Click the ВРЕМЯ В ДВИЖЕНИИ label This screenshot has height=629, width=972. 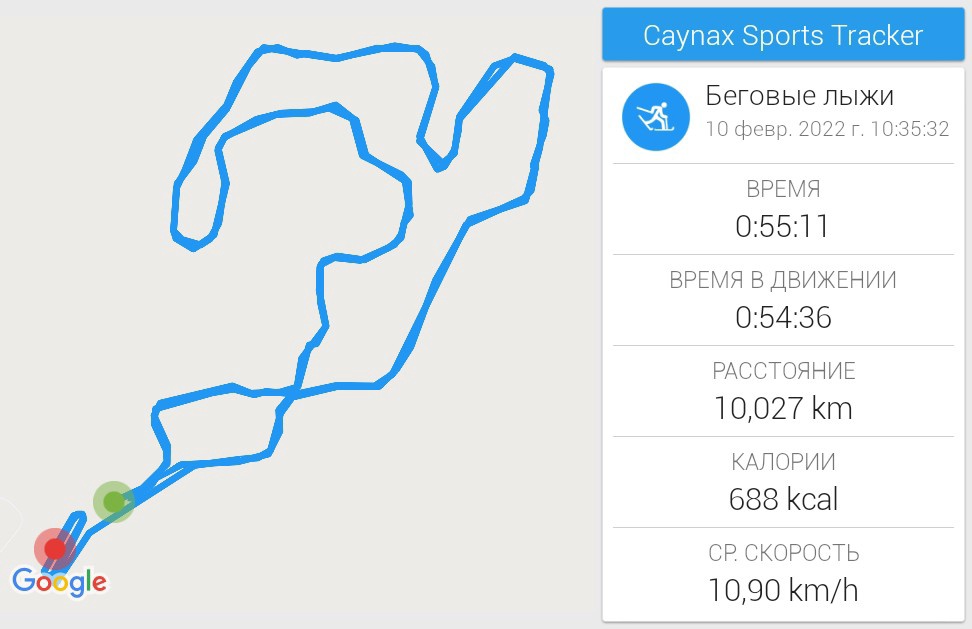(x=783, y=280)
